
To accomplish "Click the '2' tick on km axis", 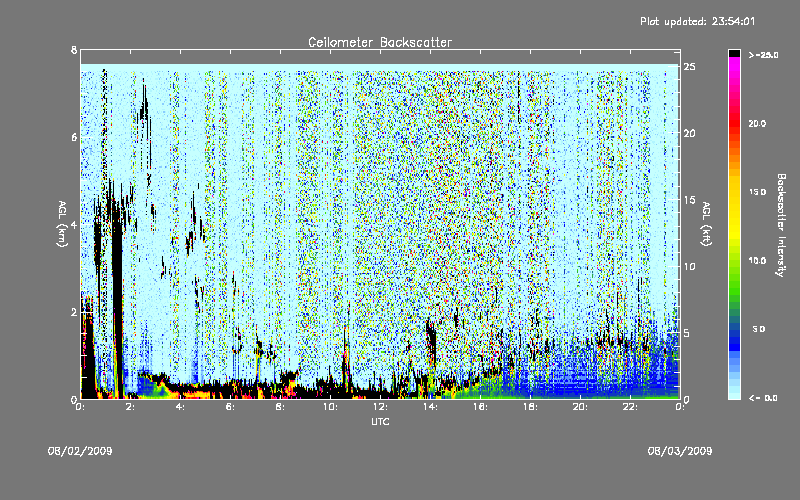I will coord(74,312).
